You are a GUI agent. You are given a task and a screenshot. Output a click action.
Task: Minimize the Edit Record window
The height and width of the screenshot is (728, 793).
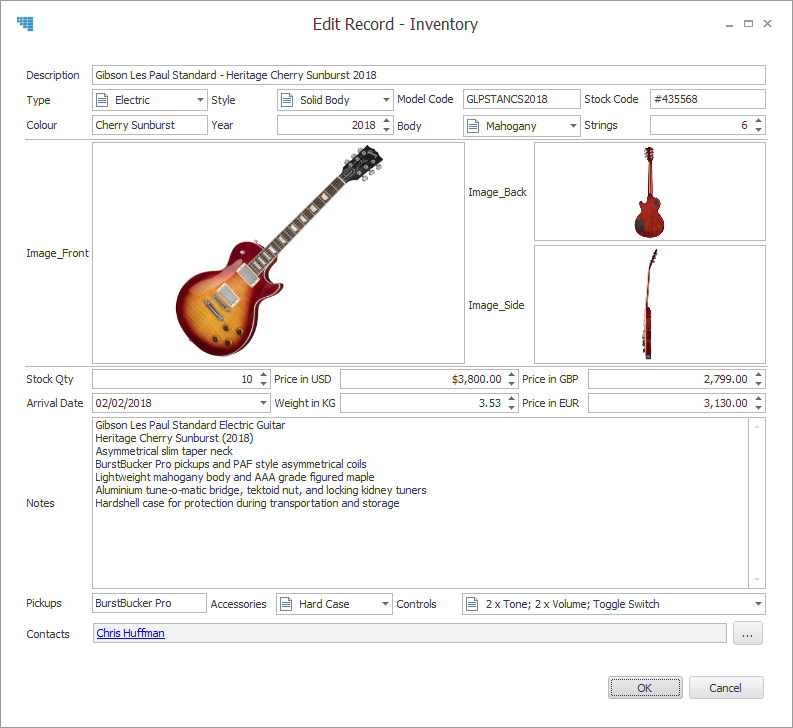click(x=729, y=24)
